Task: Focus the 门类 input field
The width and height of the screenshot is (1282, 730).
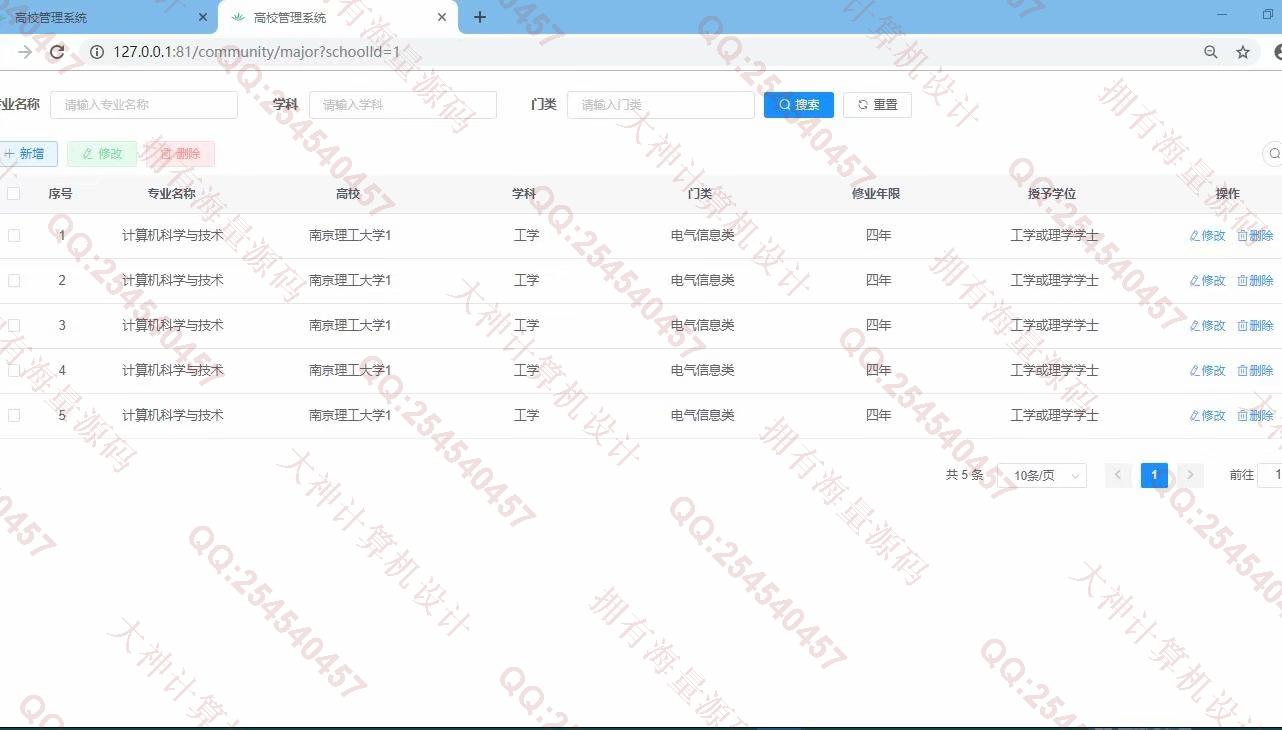Action: [661, 105]
